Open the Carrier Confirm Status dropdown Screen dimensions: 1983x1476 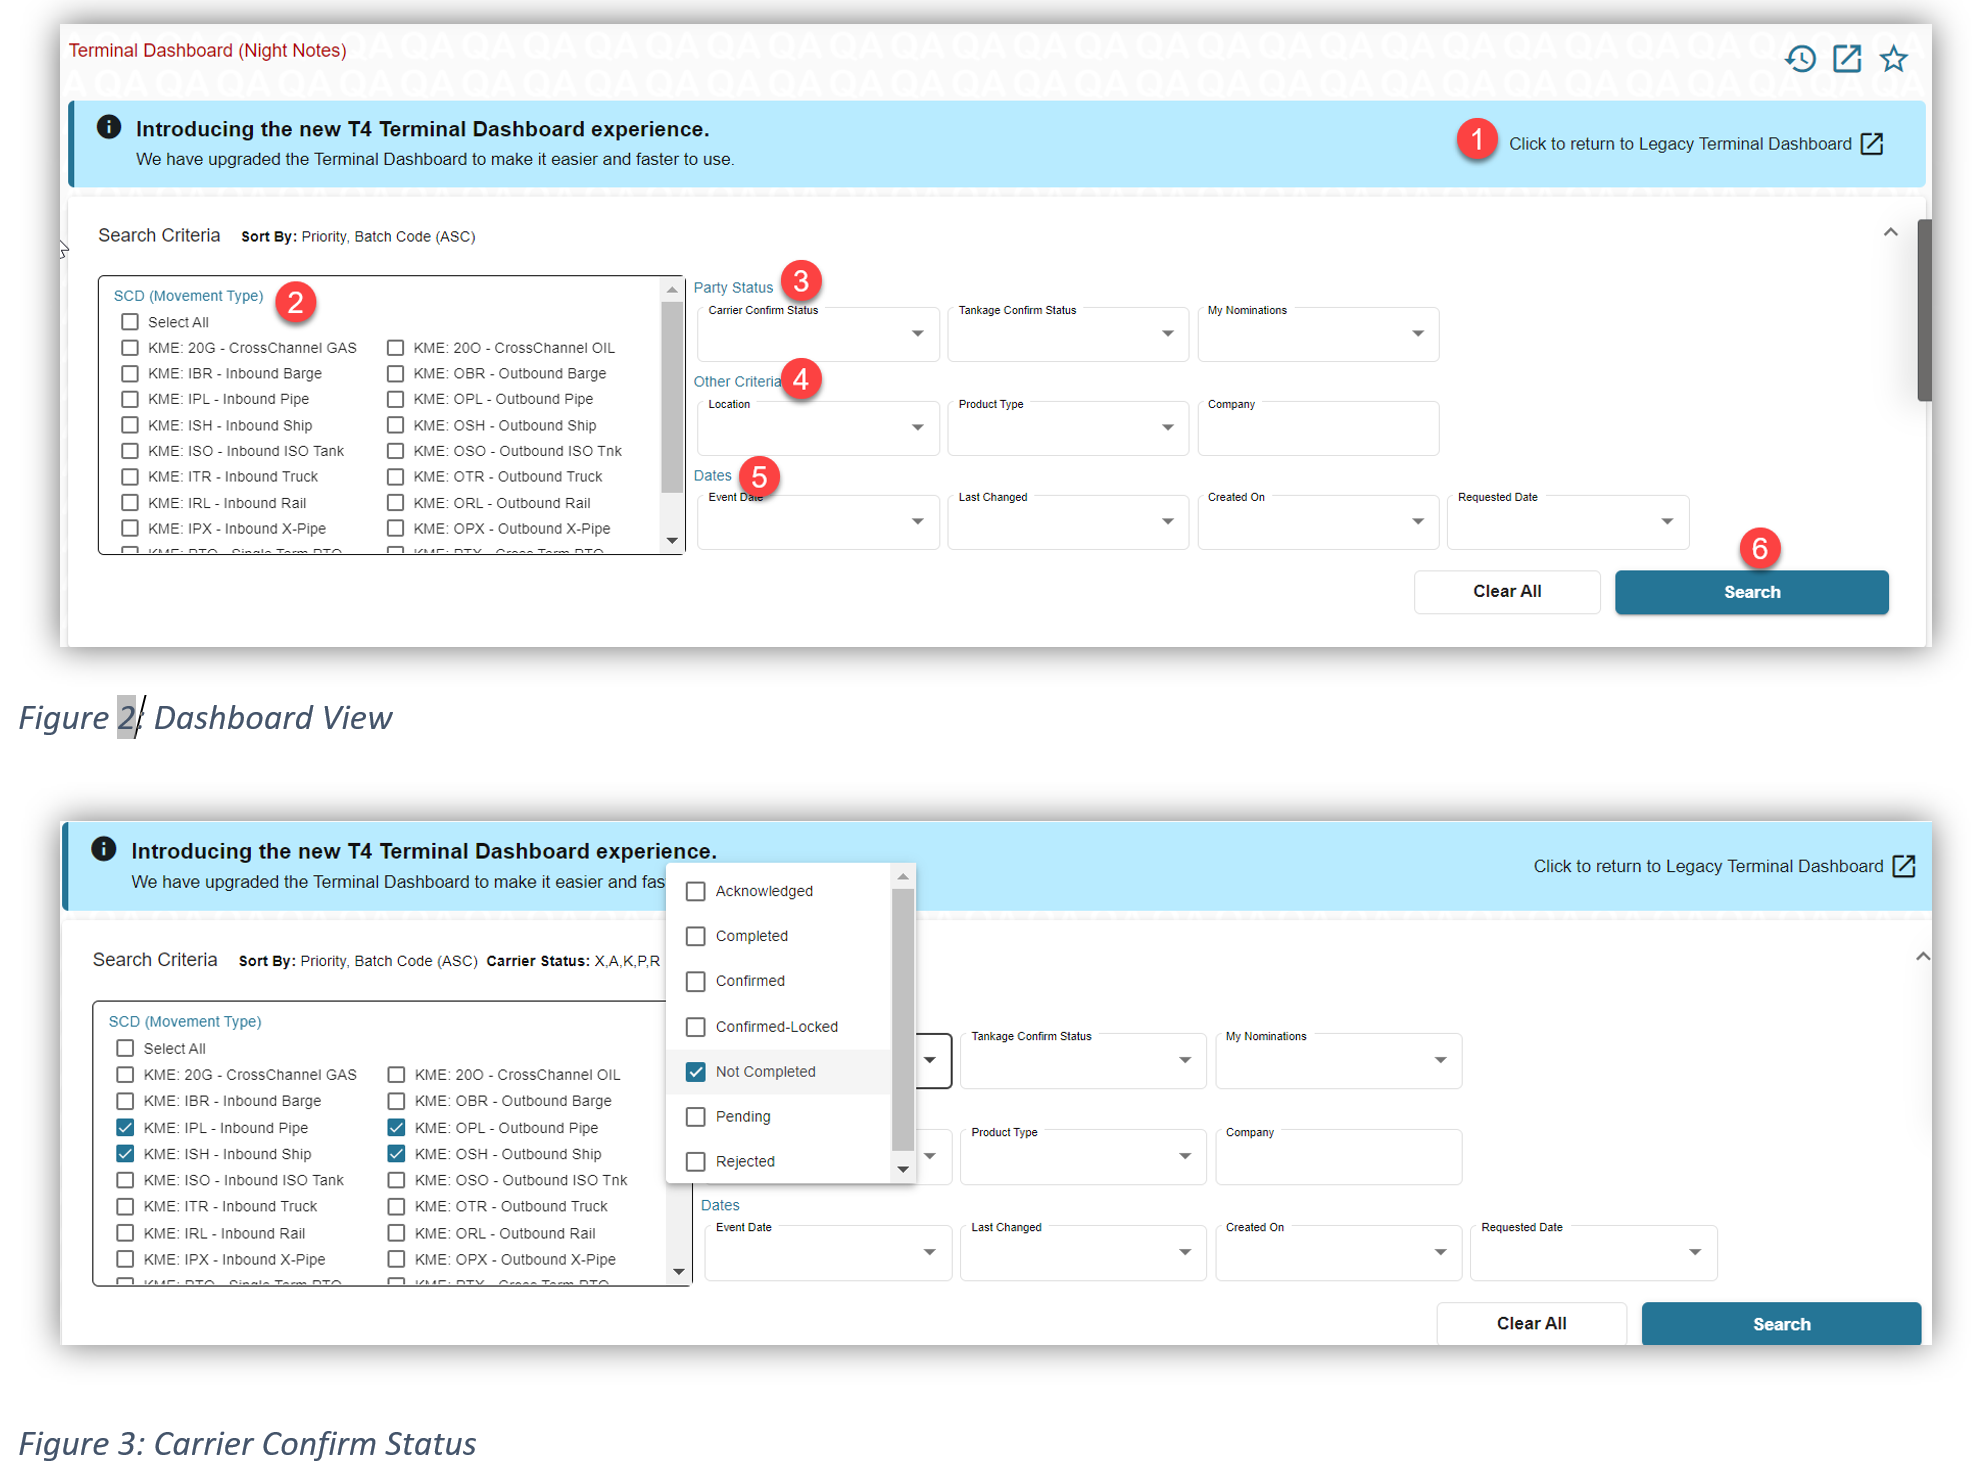pyautogui.click(x=917, y=334)
